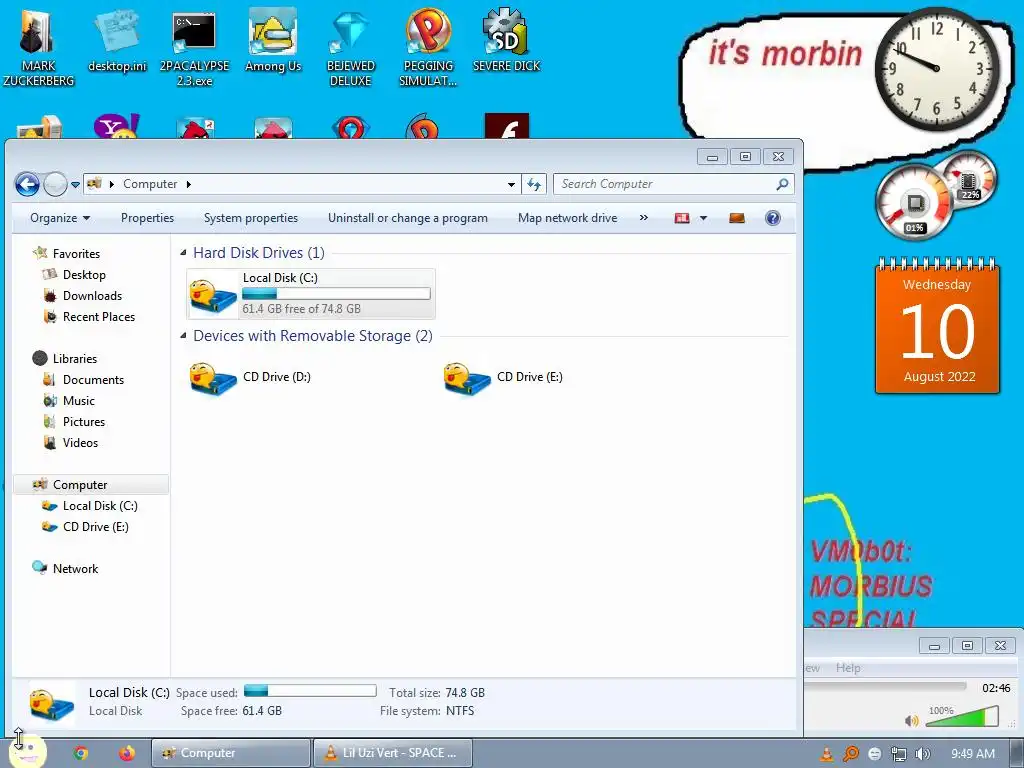The image size is (1024, 768).
Task: Click the Change your view icon
Action: 682,218
